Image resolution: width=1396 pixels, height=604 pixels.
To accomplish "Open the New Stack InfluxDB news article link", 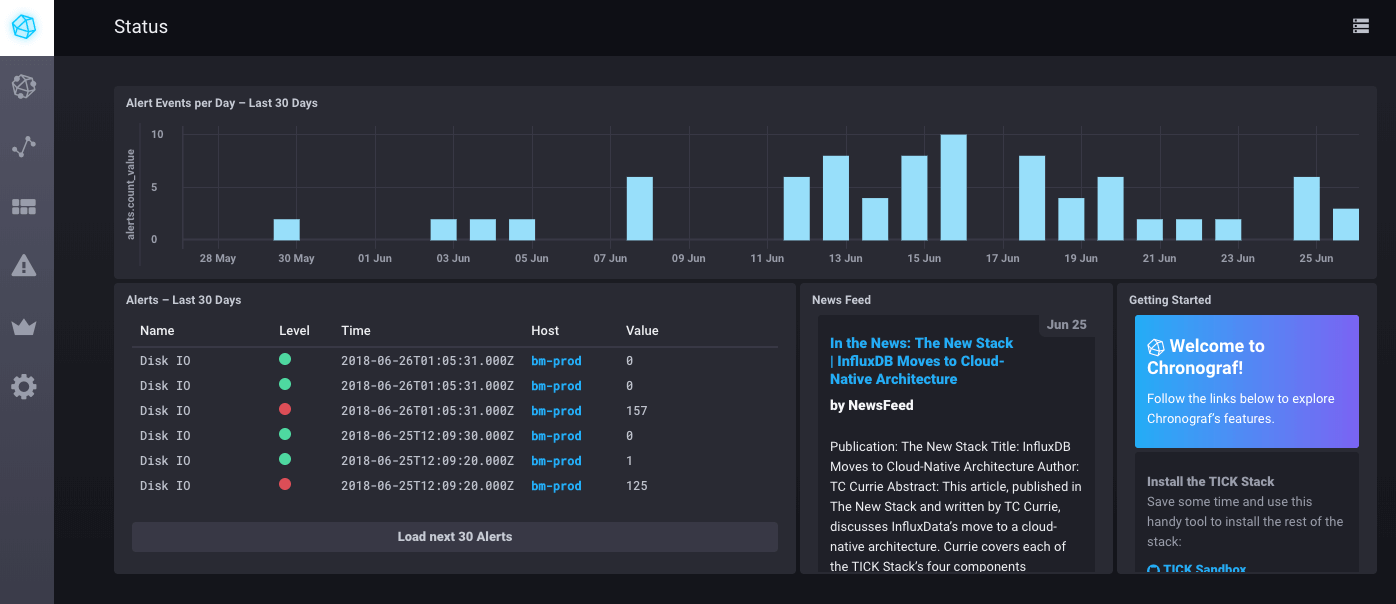I will tap(921, 361).
